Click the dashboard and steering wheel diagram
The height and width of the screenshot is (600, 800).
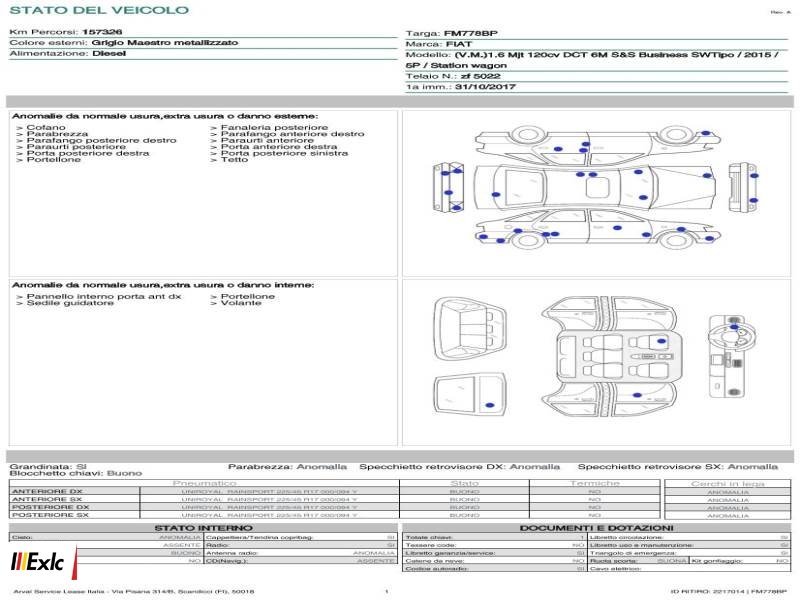click(732, 356)
